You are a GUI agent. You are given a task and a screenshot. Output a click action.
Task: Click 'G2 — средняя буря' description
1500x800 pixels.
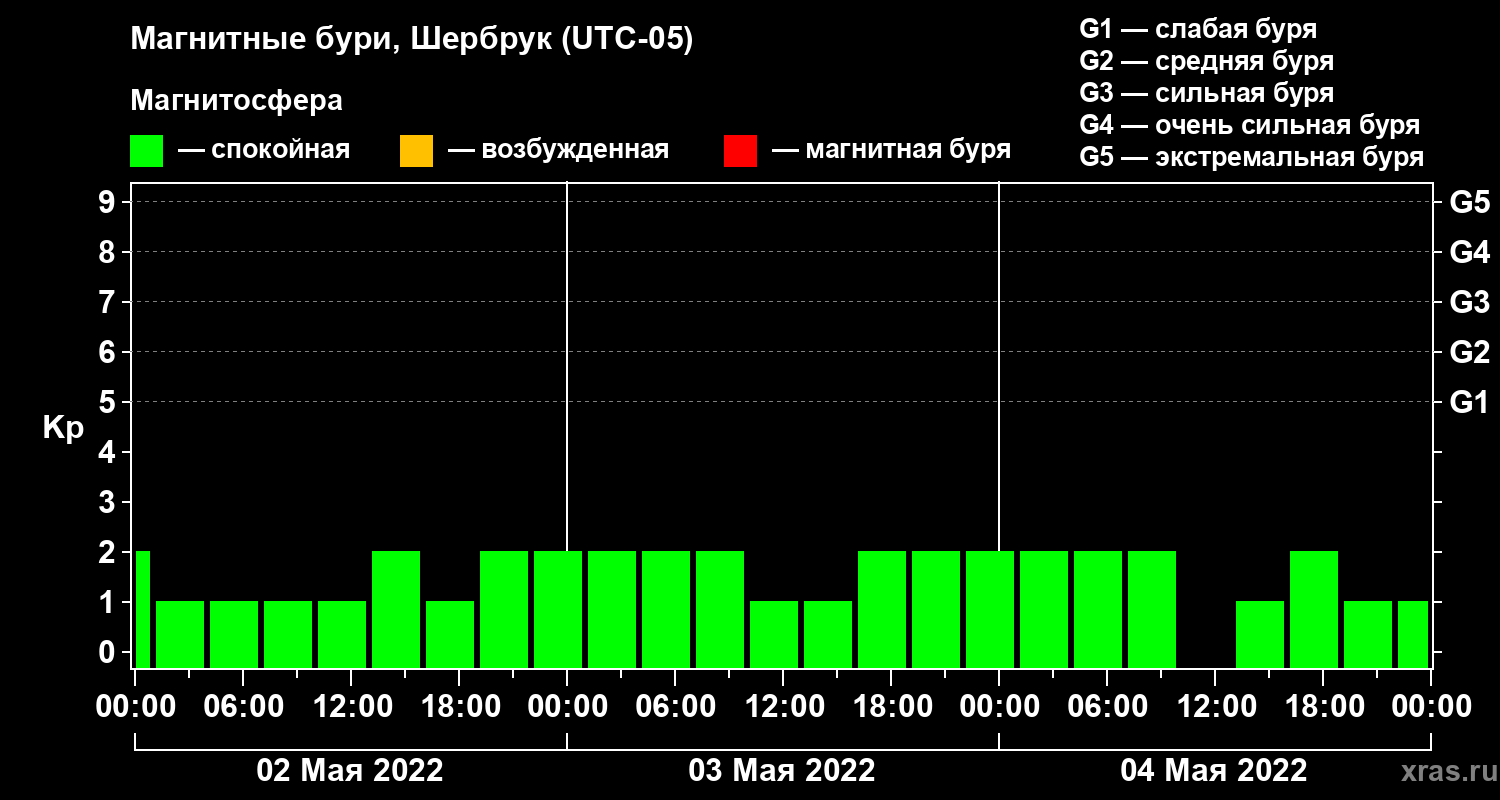point(1206,60)
